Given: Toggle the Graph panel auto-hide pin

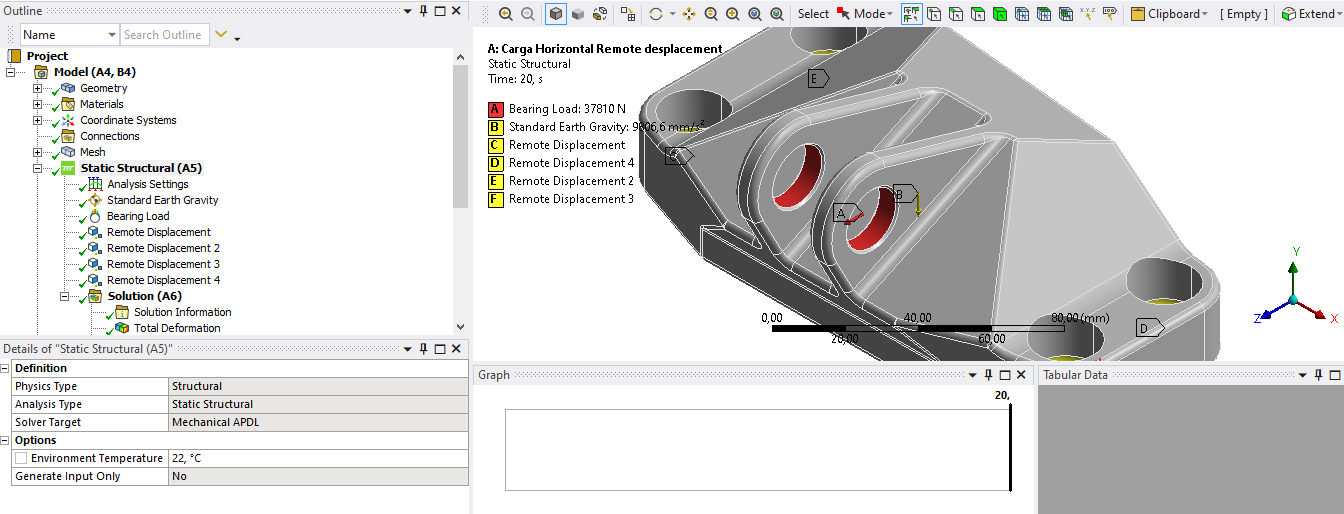Looking at the screenshot, I should [988, 375].
